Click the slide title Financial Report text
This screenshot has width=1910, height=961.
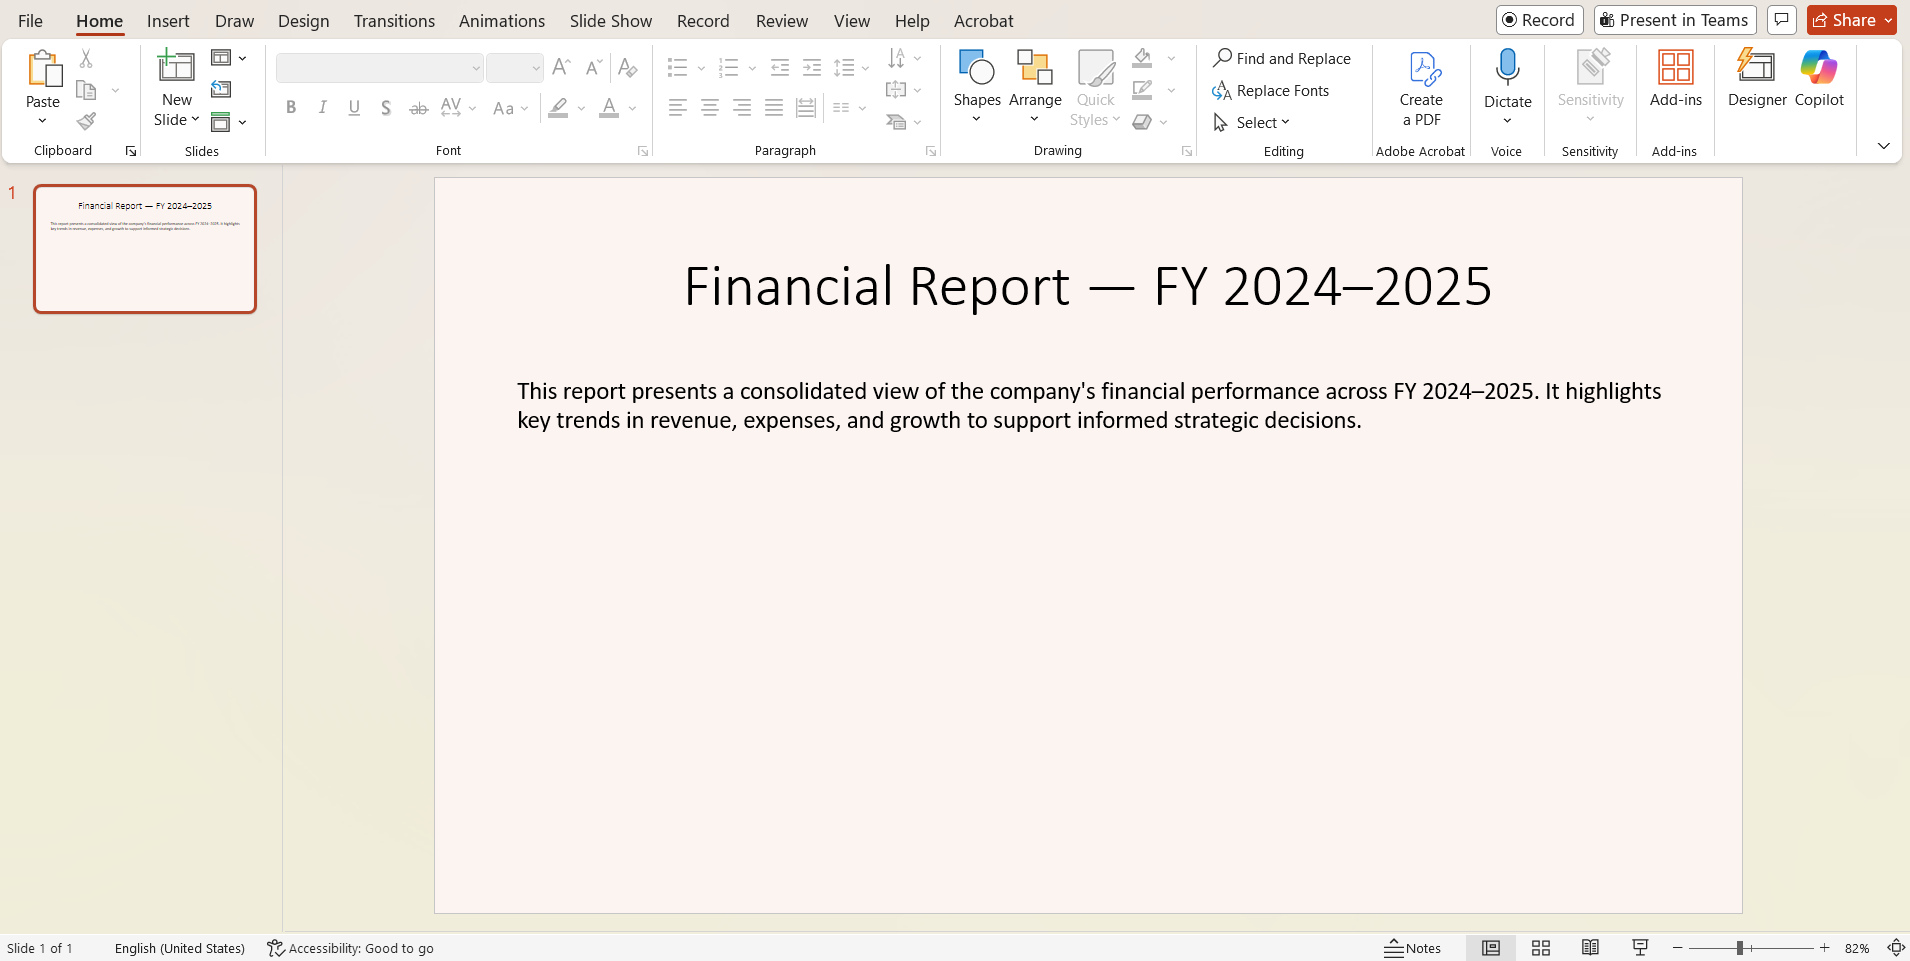(1088, 286)
